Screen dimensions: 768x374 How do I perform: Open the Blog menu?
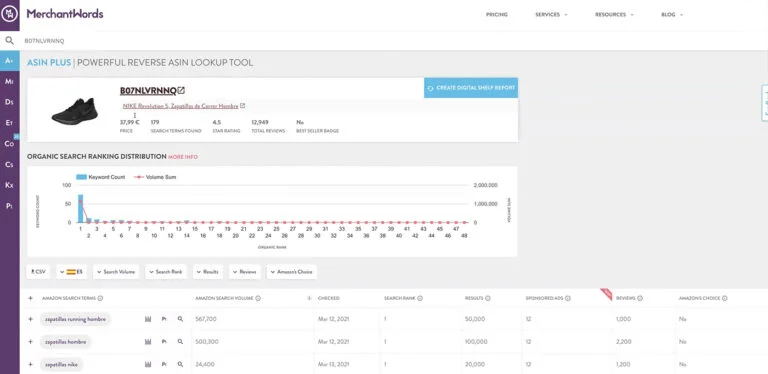(x=672, y=15)
